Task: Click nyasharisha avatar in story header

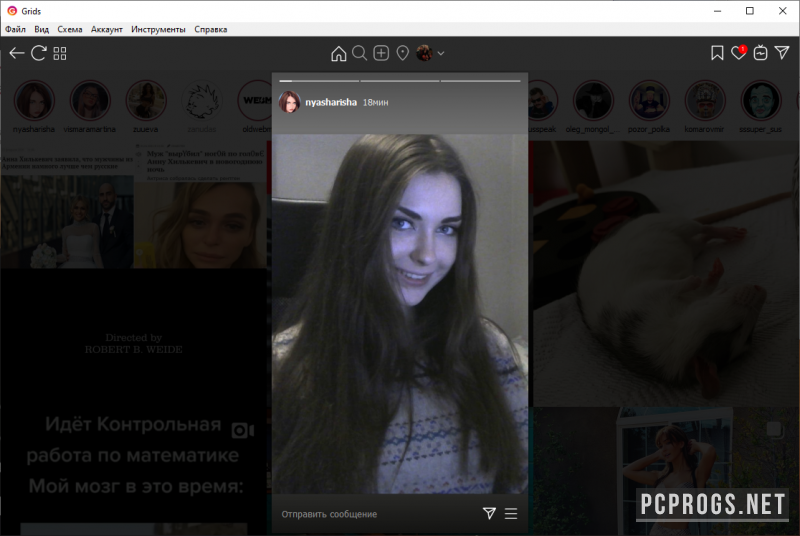Action: [289, 101]
